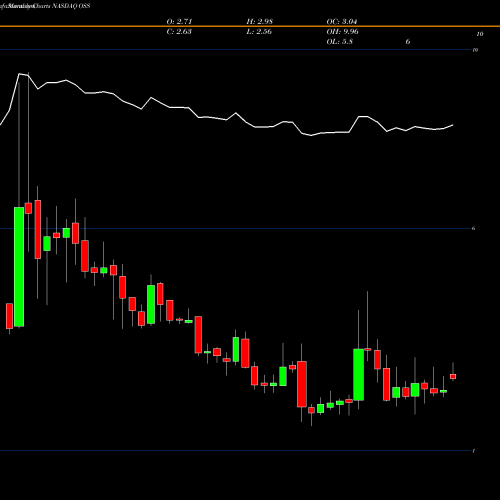Click the open price value O: 2.71
Screen dimensions: 500x500
point(179,22)
